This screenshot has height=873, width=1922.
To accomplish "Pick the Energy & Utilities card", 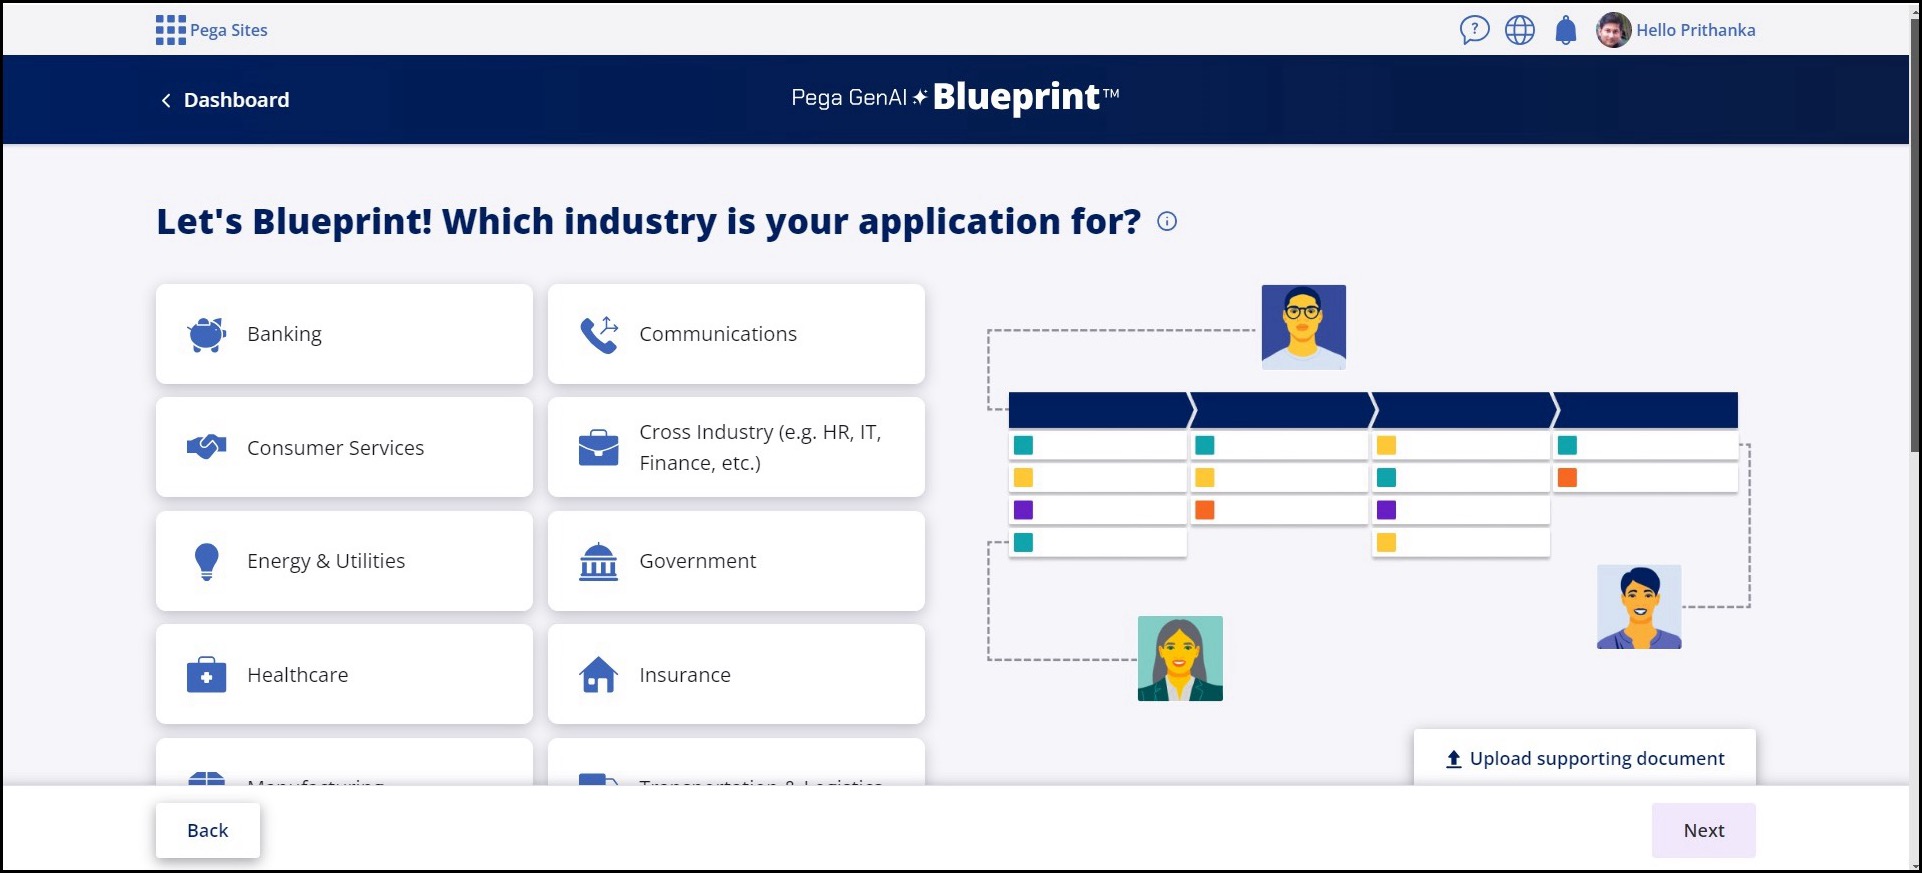I will coord(344,561).
